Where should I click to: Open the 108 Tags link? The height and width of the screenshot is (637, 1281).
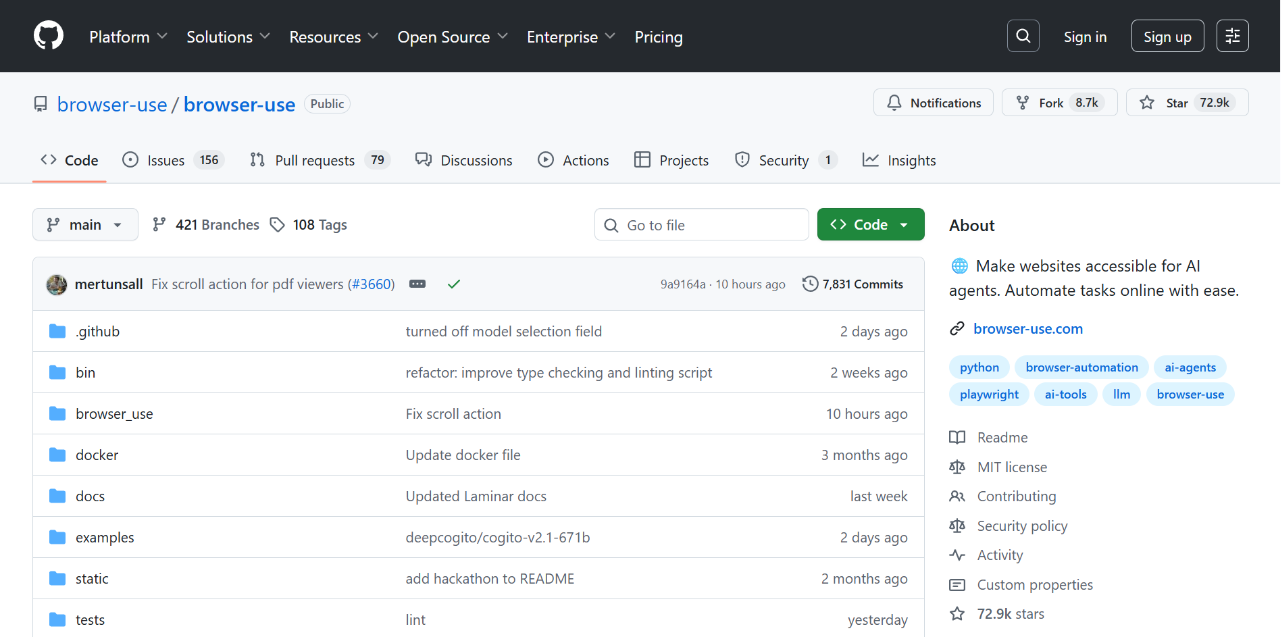[308, 225]
